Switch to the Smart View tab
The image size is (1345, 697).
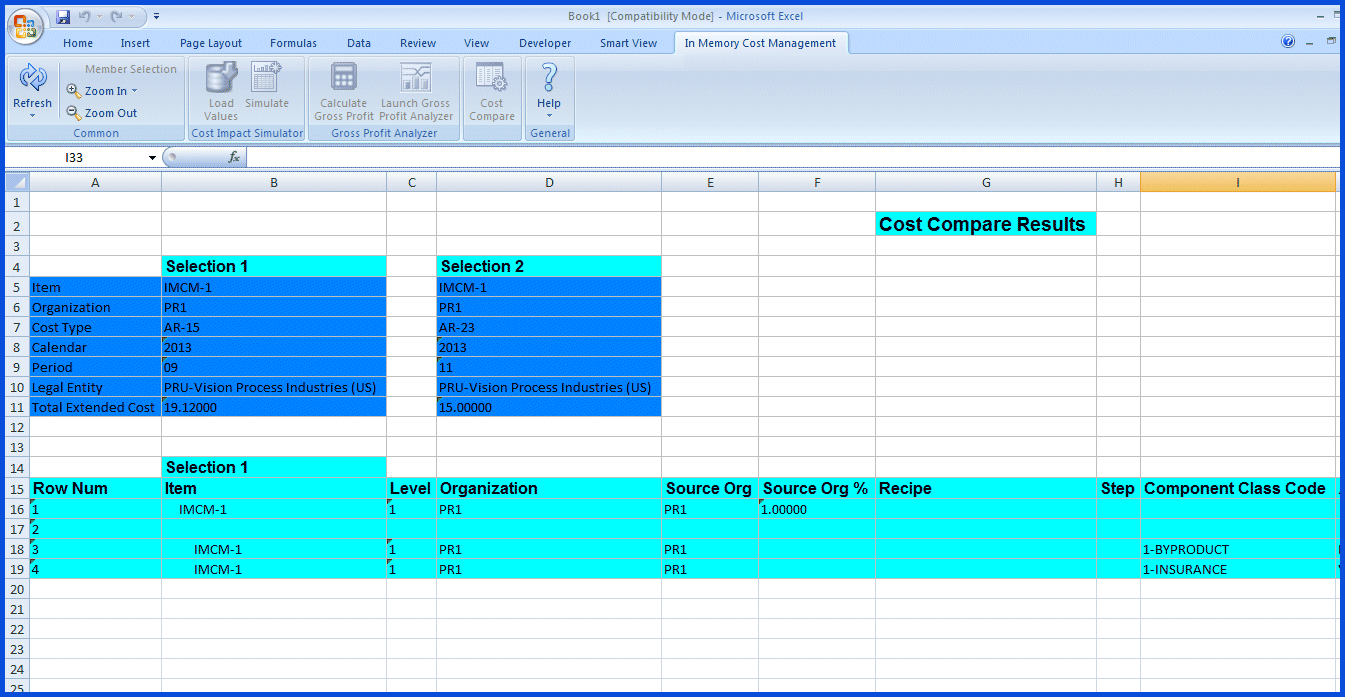[628, 42]
